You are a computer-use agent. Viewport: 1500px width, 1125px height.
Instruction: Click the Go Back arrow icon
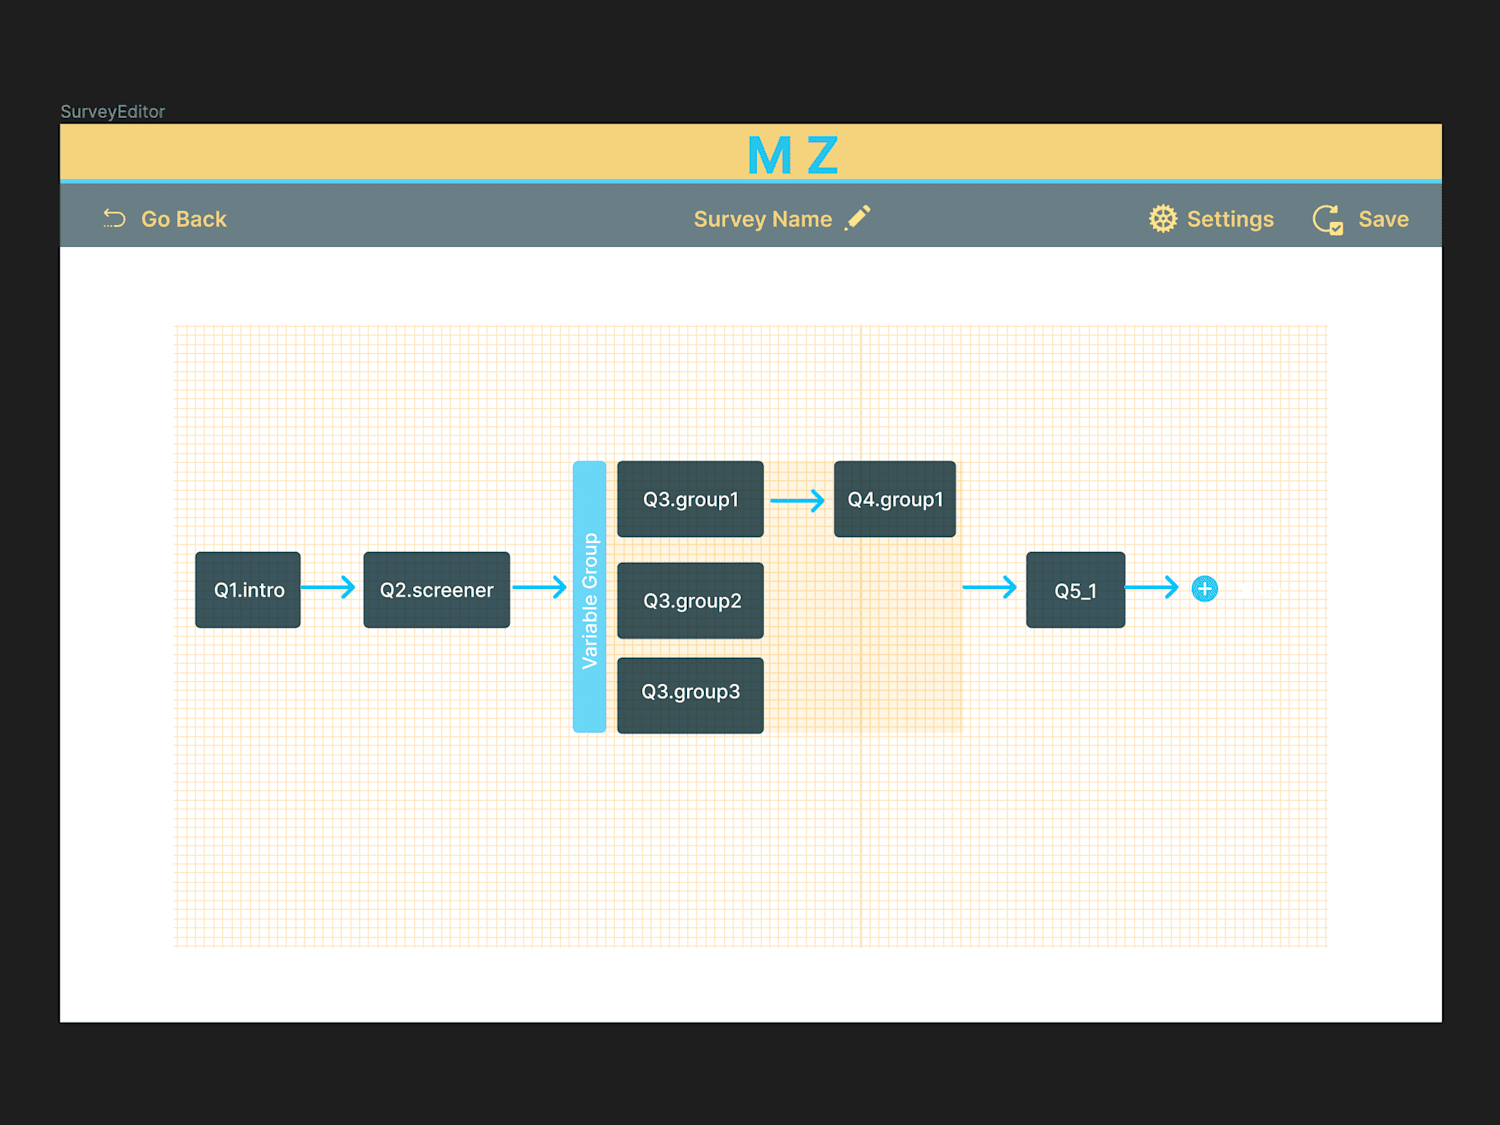[x=114, y=218]
